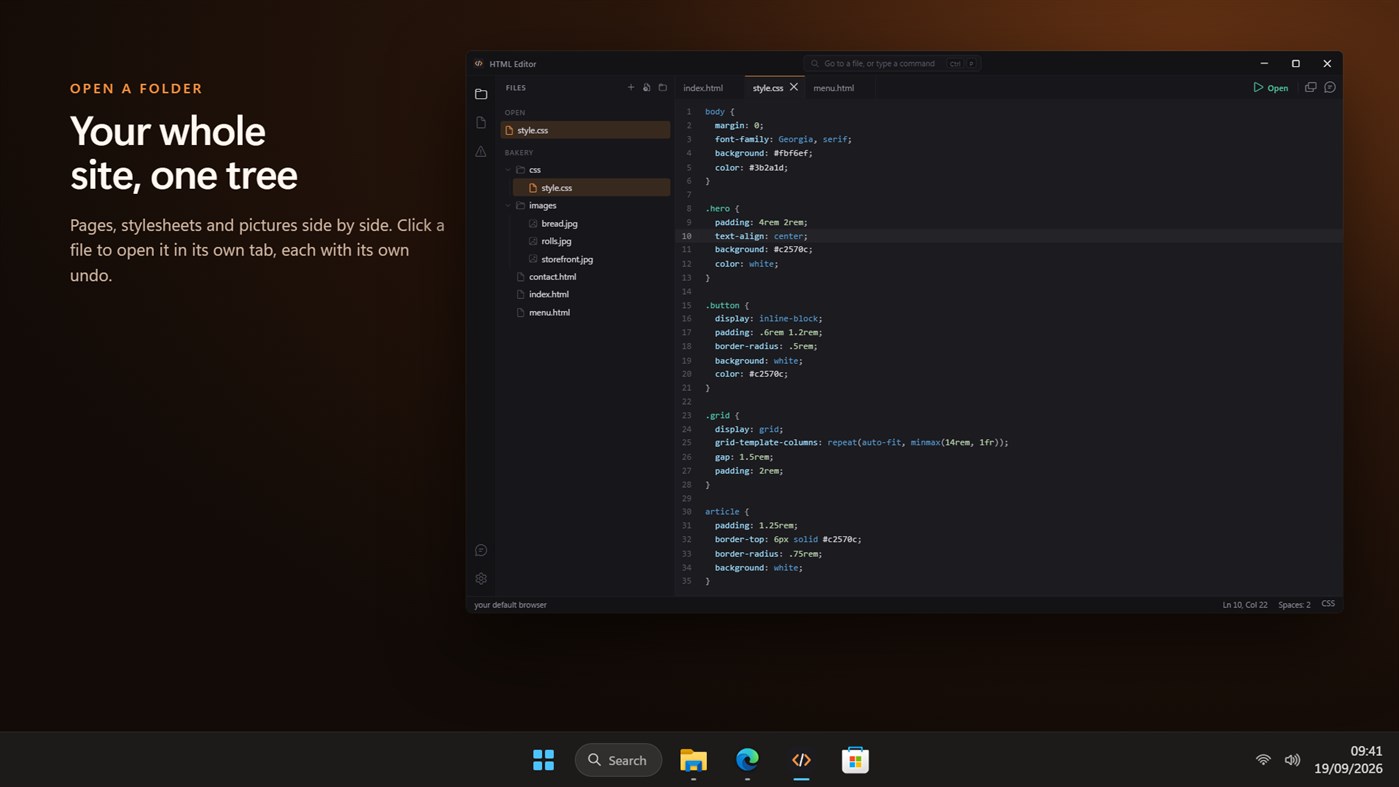
Task: Click the overlapping windows icon beside Open
Action: tap(1310, 87)
